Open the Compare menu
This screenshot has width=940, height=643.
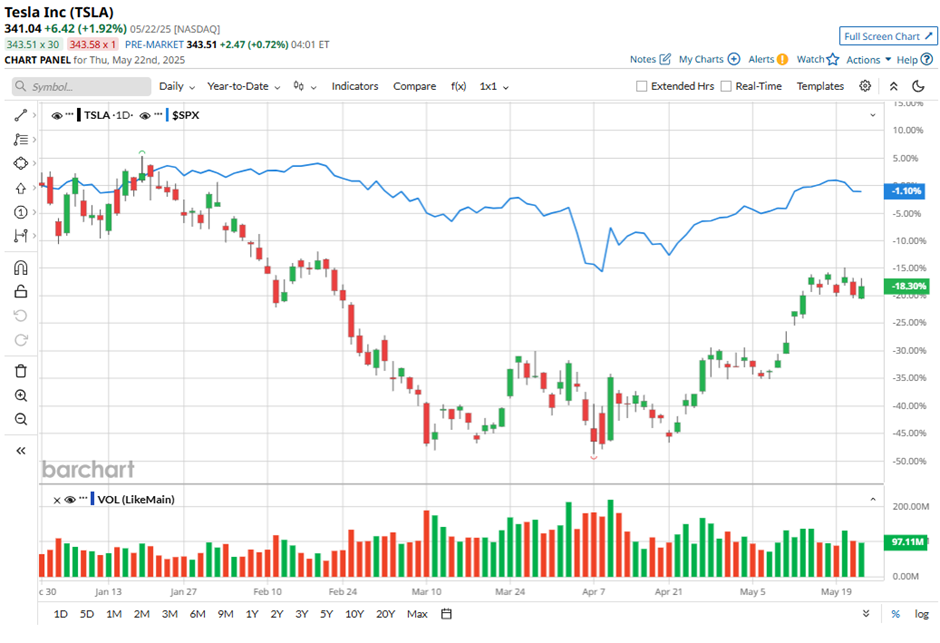tap(414, 86)
